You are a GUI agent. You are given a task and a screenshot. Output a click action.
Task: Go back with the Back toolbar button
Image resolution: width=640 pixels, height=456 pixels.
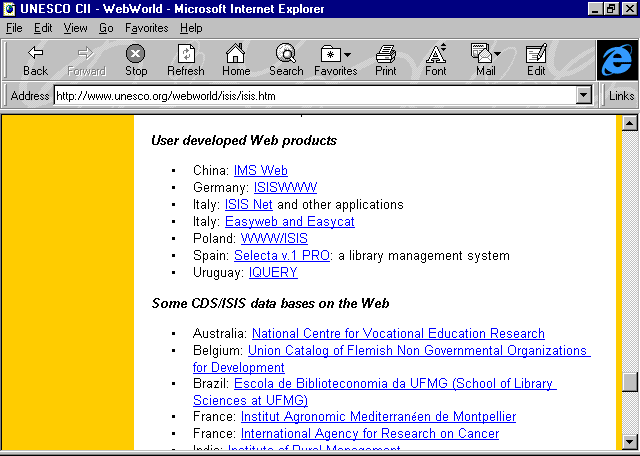point(36,60)
